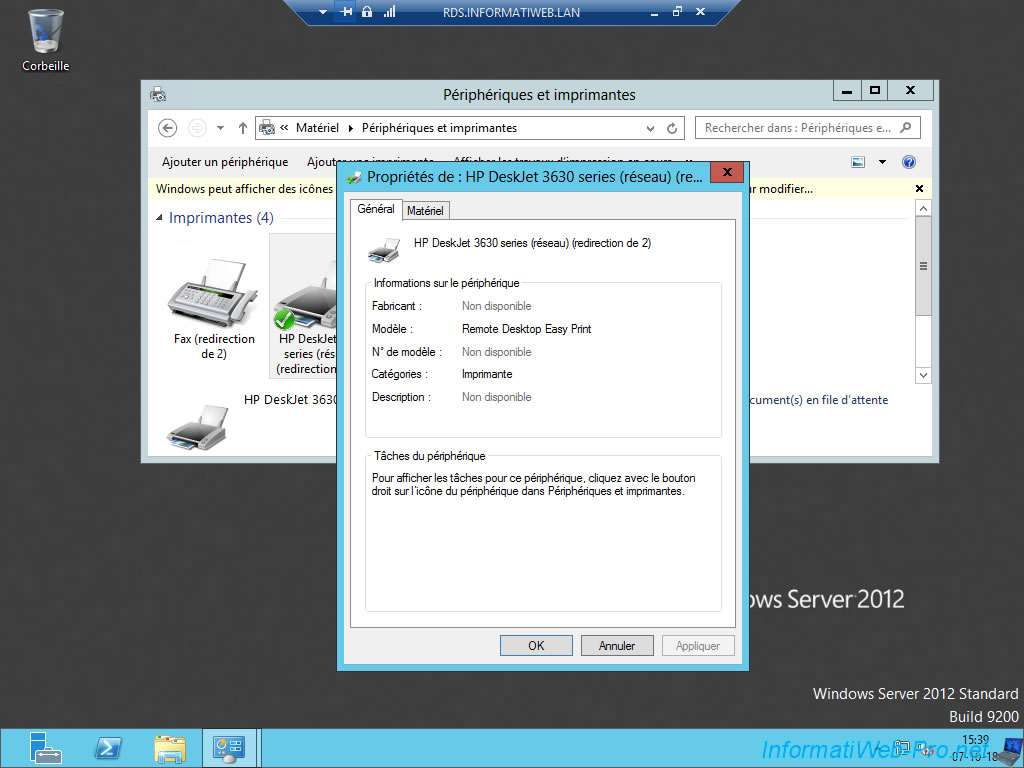The width and height of the screenshot is (1024, 768).
Task: Click the yellow bar text Windows peut afficher des icônes
Action: coord(244,189)
